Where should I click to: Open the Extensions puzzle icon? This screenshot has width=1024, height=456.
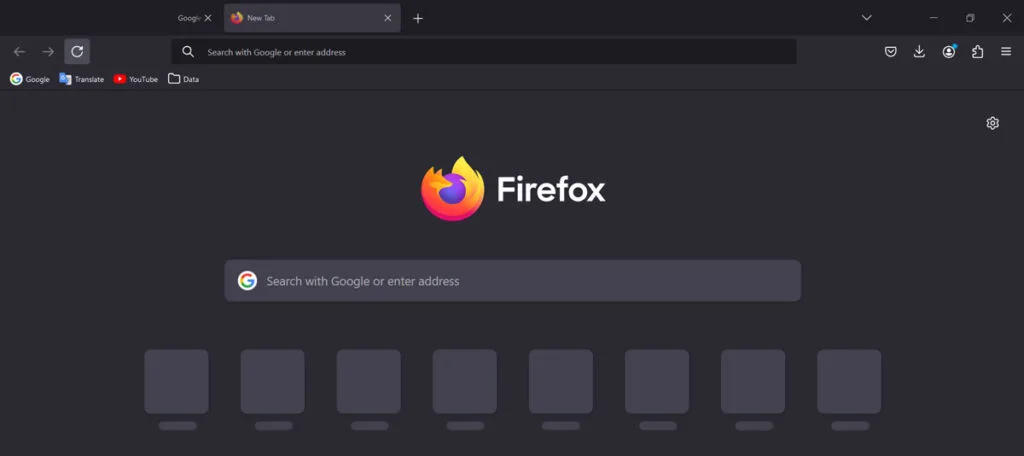point(978,52)
